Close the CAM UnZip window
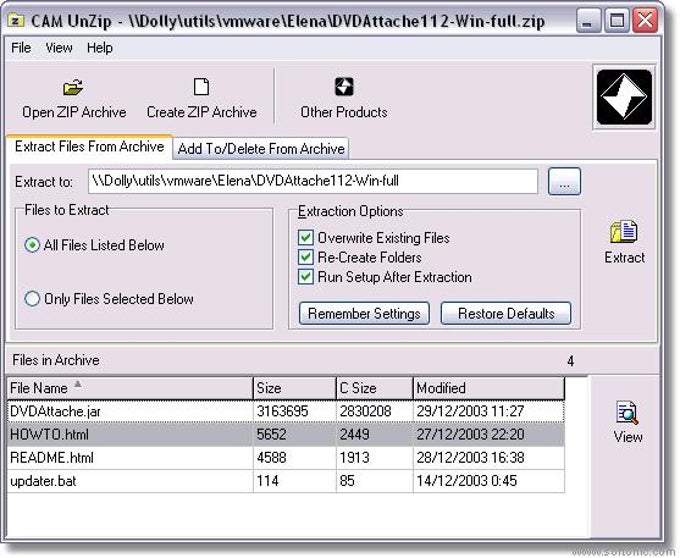The width and height of the screenshot is (680, 558). [645, 20]
